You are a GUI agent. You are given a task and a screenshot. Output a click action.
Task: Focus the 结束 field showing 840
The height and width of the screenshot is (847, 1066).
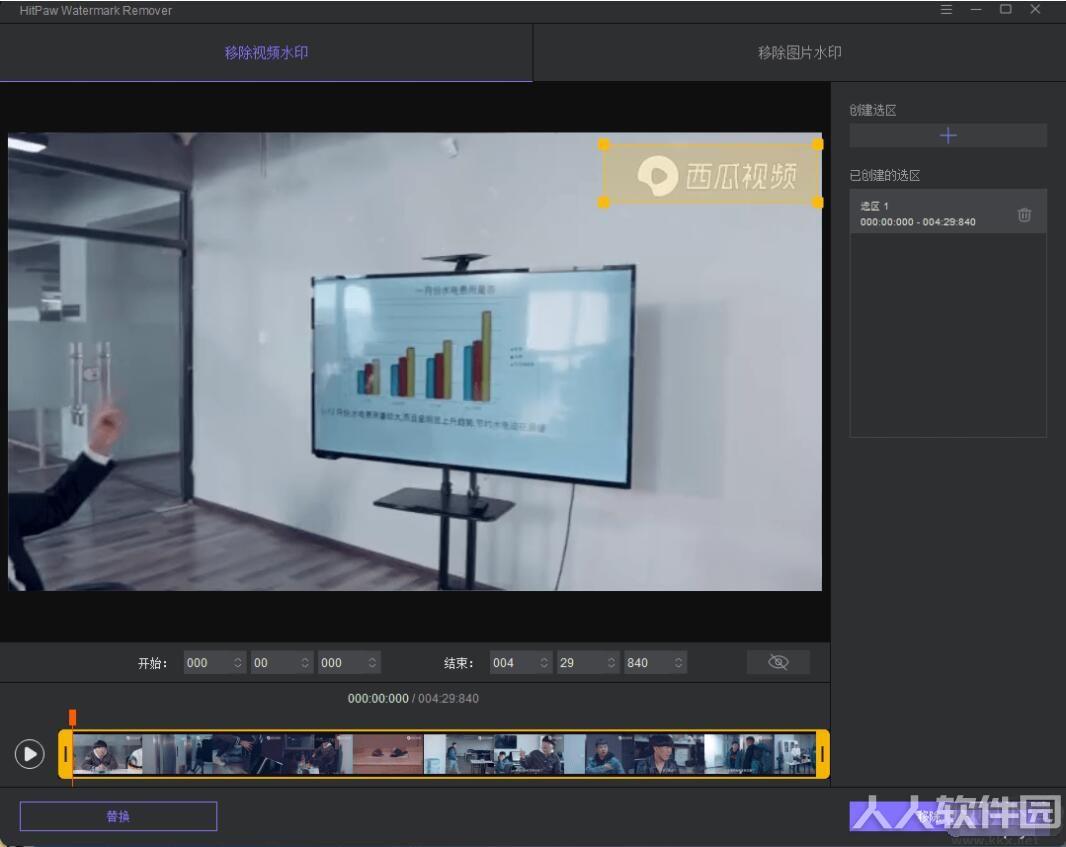coord(655,663)
